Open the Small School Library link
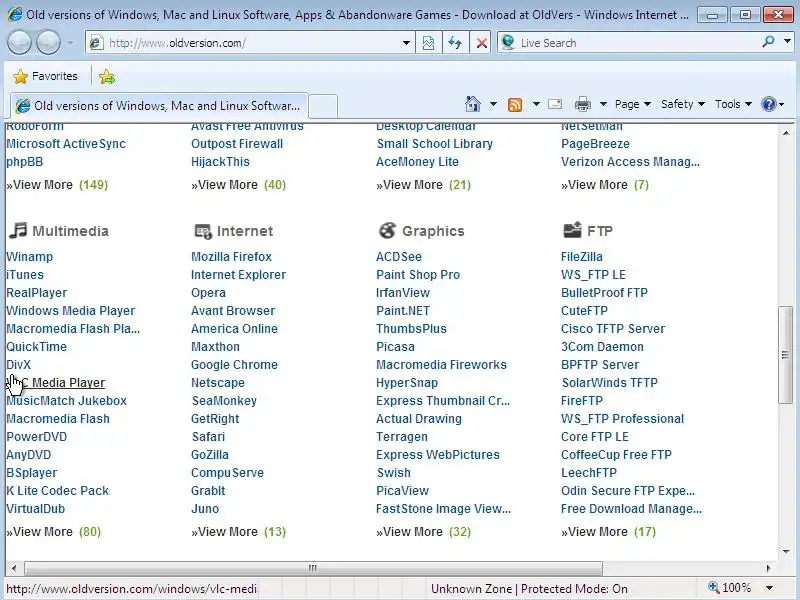 435,144
